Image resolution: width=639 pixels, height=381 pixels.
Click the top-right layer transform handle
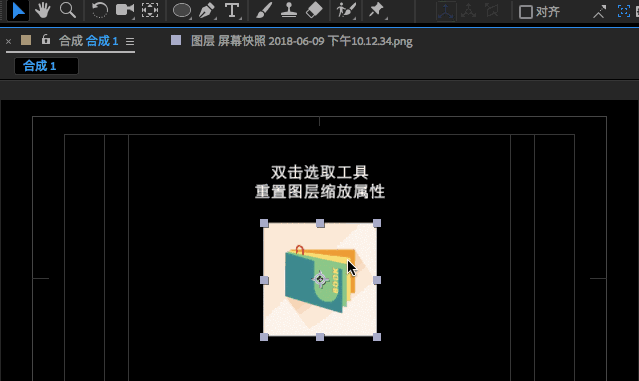pyautogui.click(x=377, y=223)
